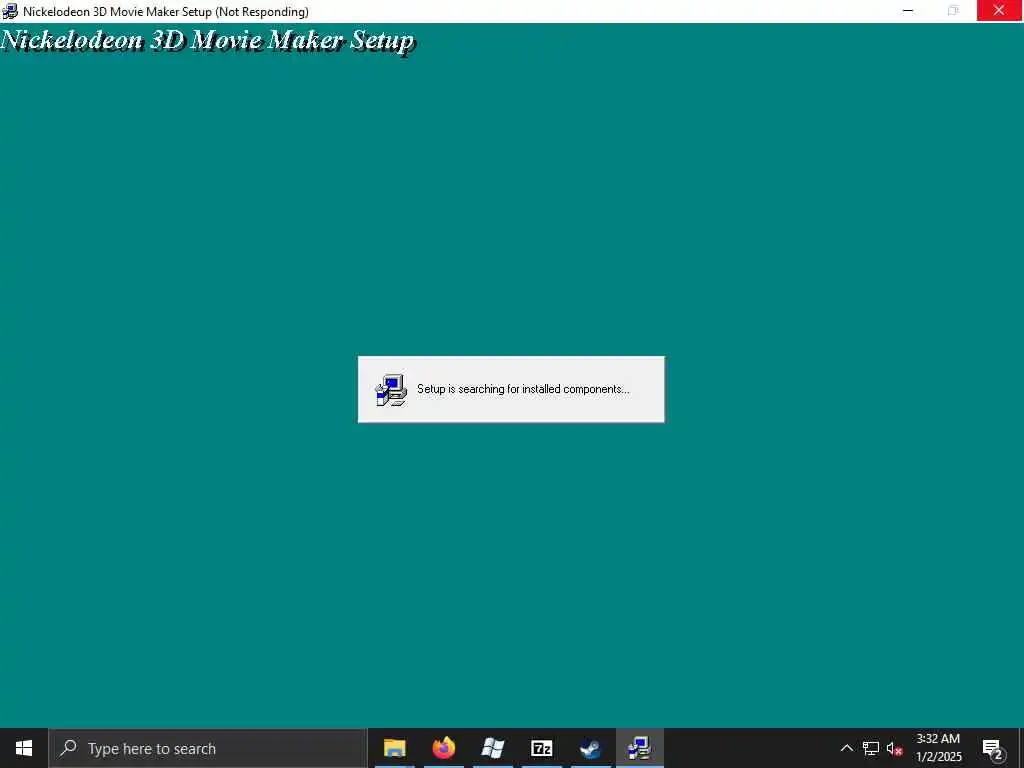Image resolution: width=1024 pixels, height=768 pixels.
Task: Click the window title '(Not Responding)' text
Action: [262, 12]
